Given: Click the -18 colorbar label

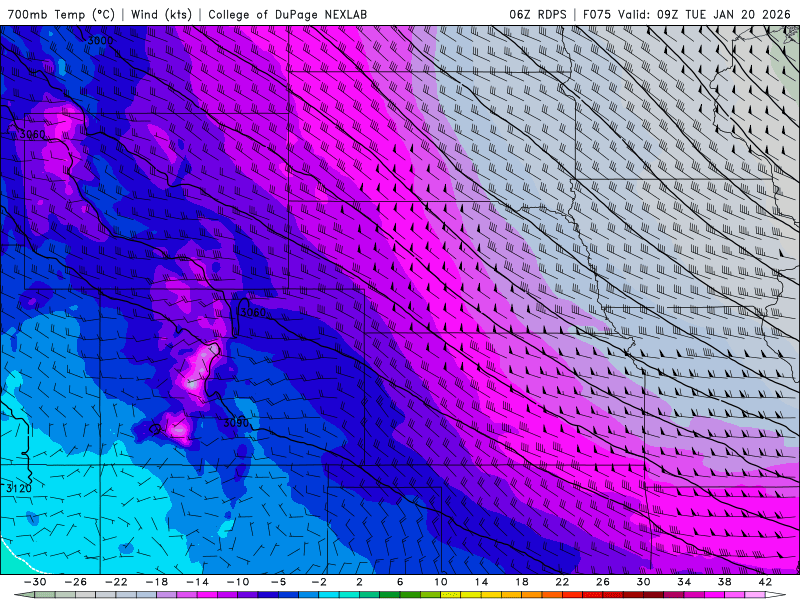Looking at the screenshot, I should (157, 582).
